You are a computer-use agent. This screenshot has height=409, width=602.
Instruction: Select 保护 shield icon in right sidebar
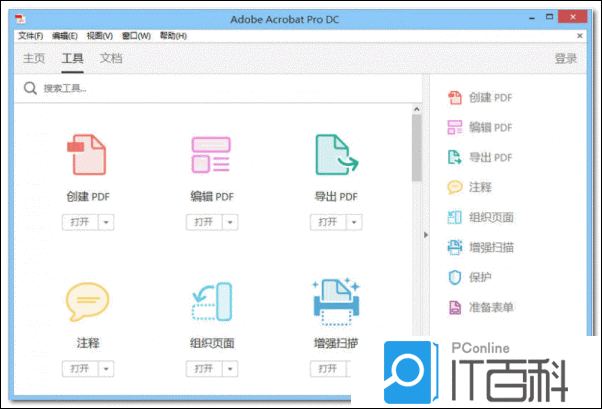pos(455,277)
